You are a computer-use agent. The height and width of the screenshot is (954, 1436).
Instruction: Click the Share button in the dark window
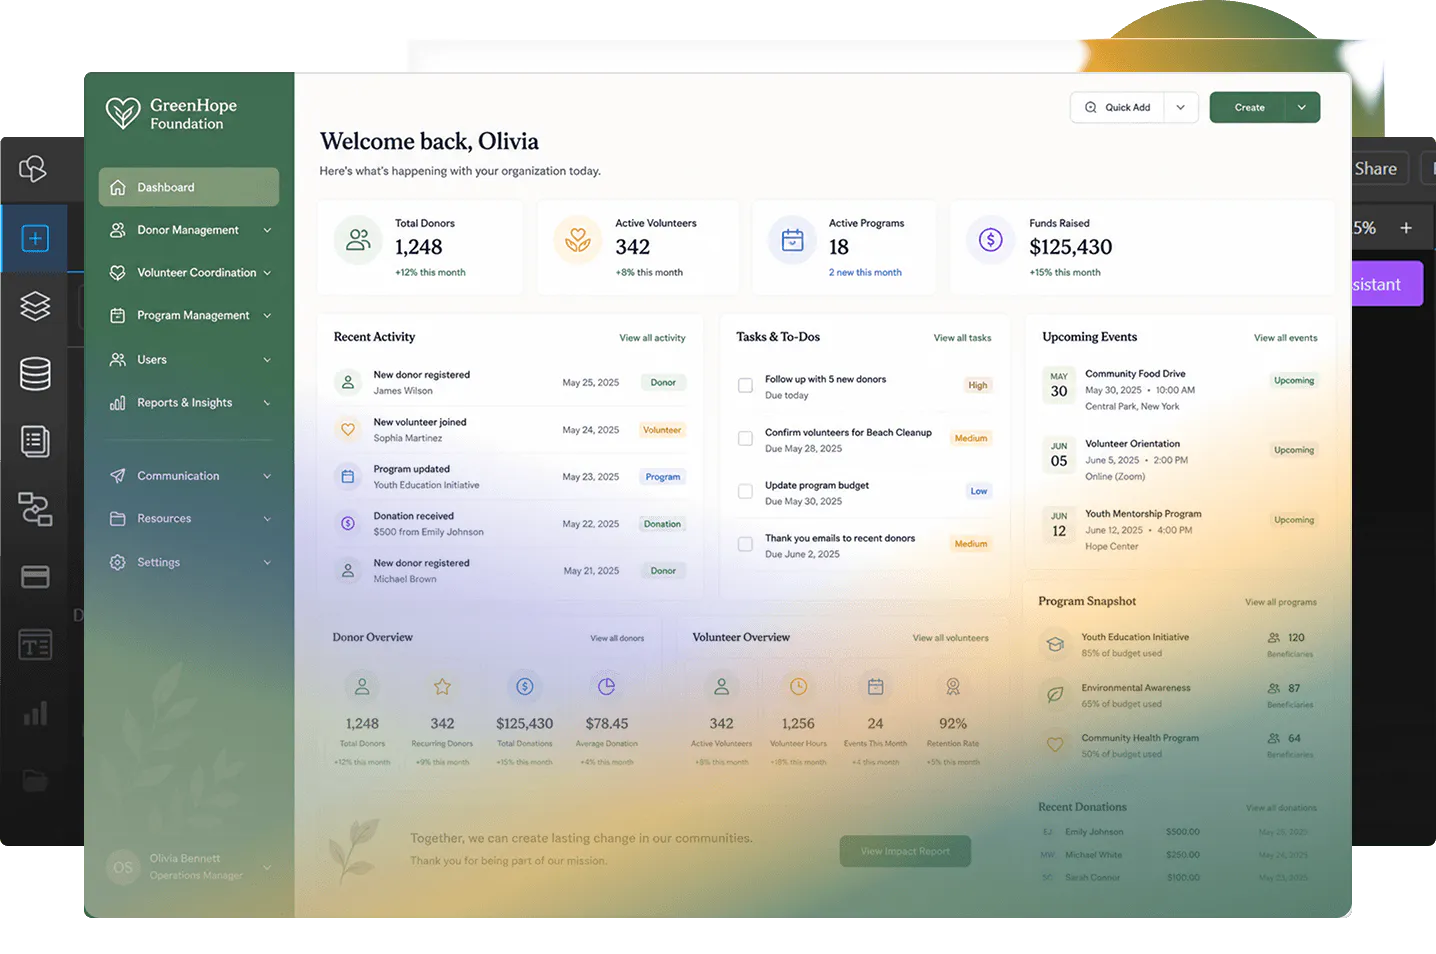click(1376, 169)
